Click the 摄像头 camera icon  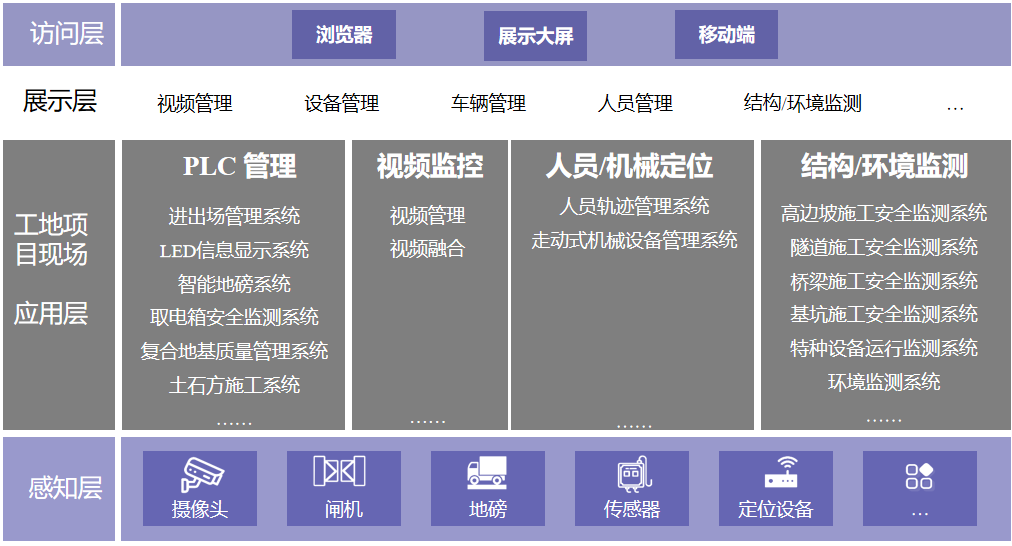coord(201,474)
